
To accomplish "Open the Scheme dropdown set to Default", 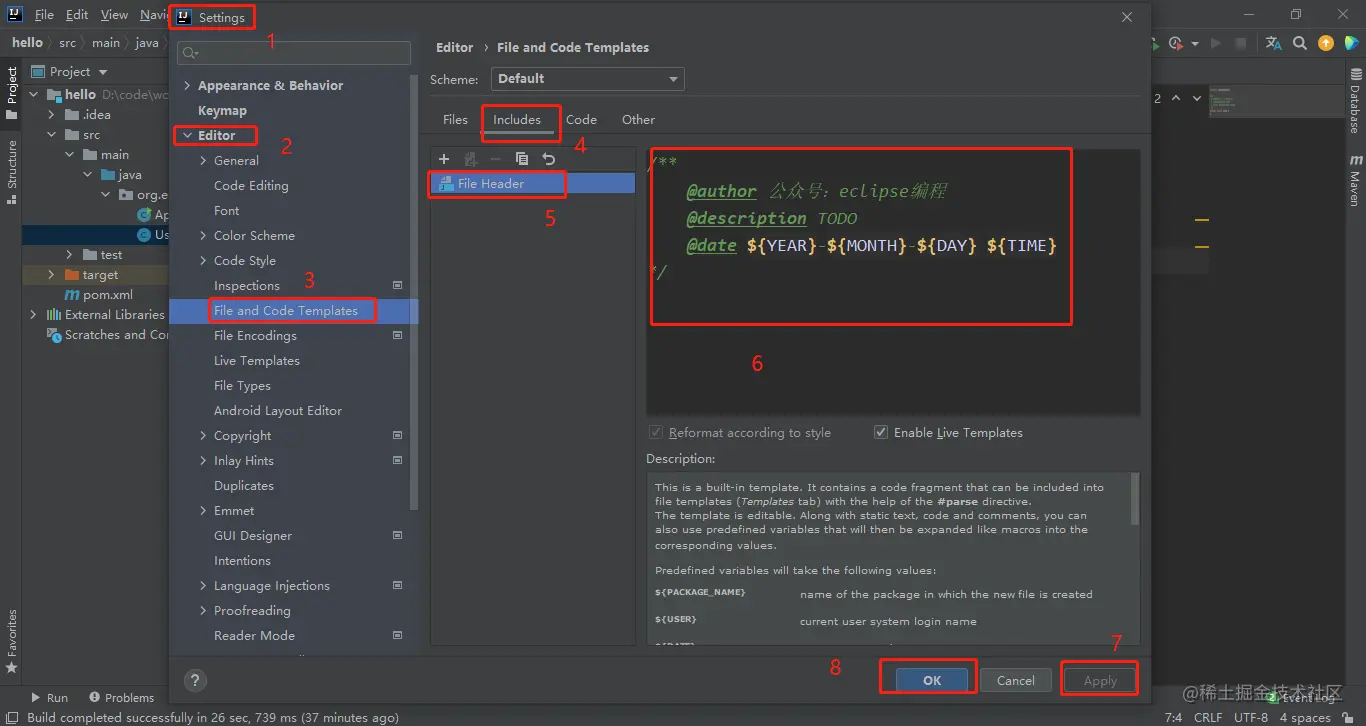I will [x=587, y=79].
